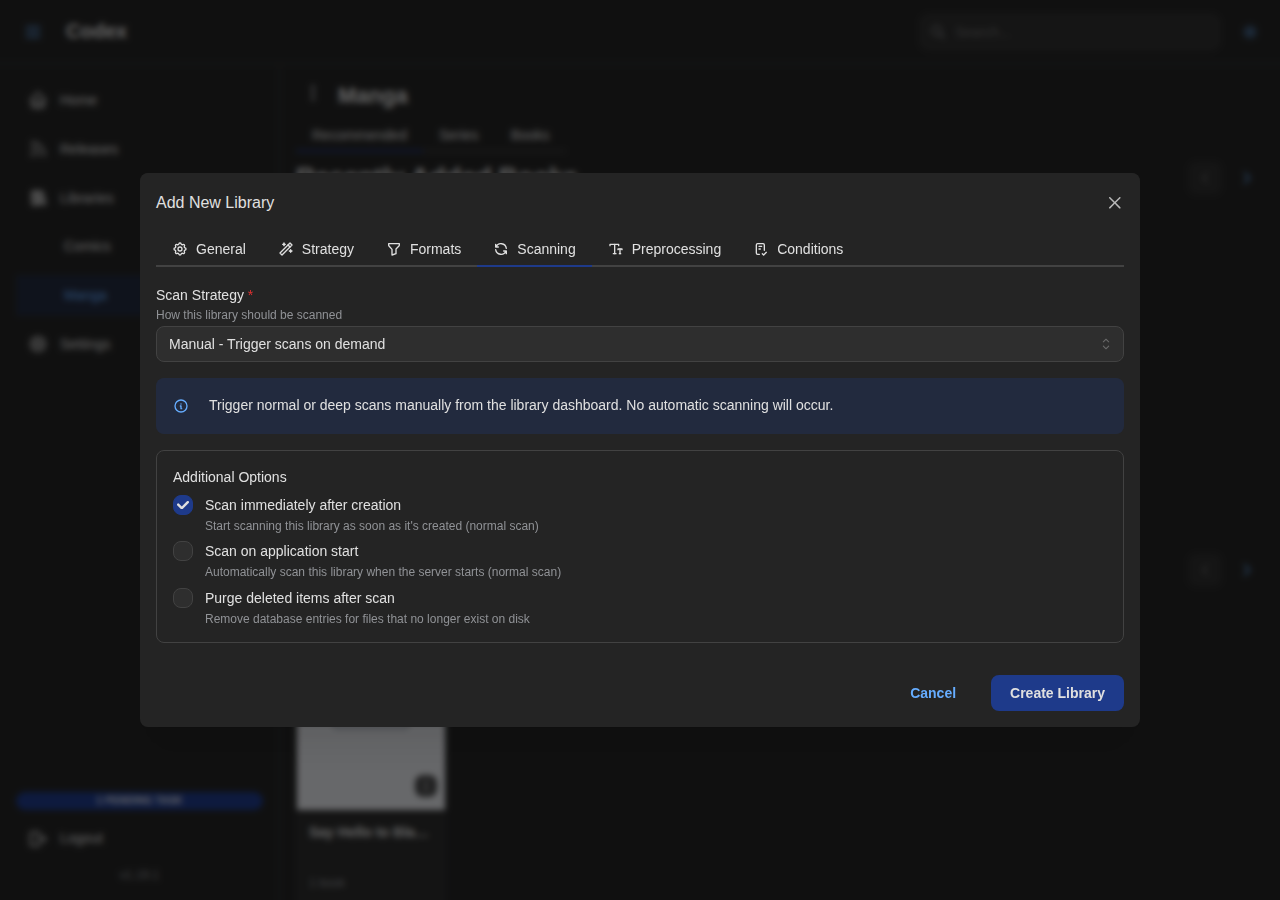The image size is (1280, 900).
Task: Click the 'Add New Library' dialog title
Action: 215,203
